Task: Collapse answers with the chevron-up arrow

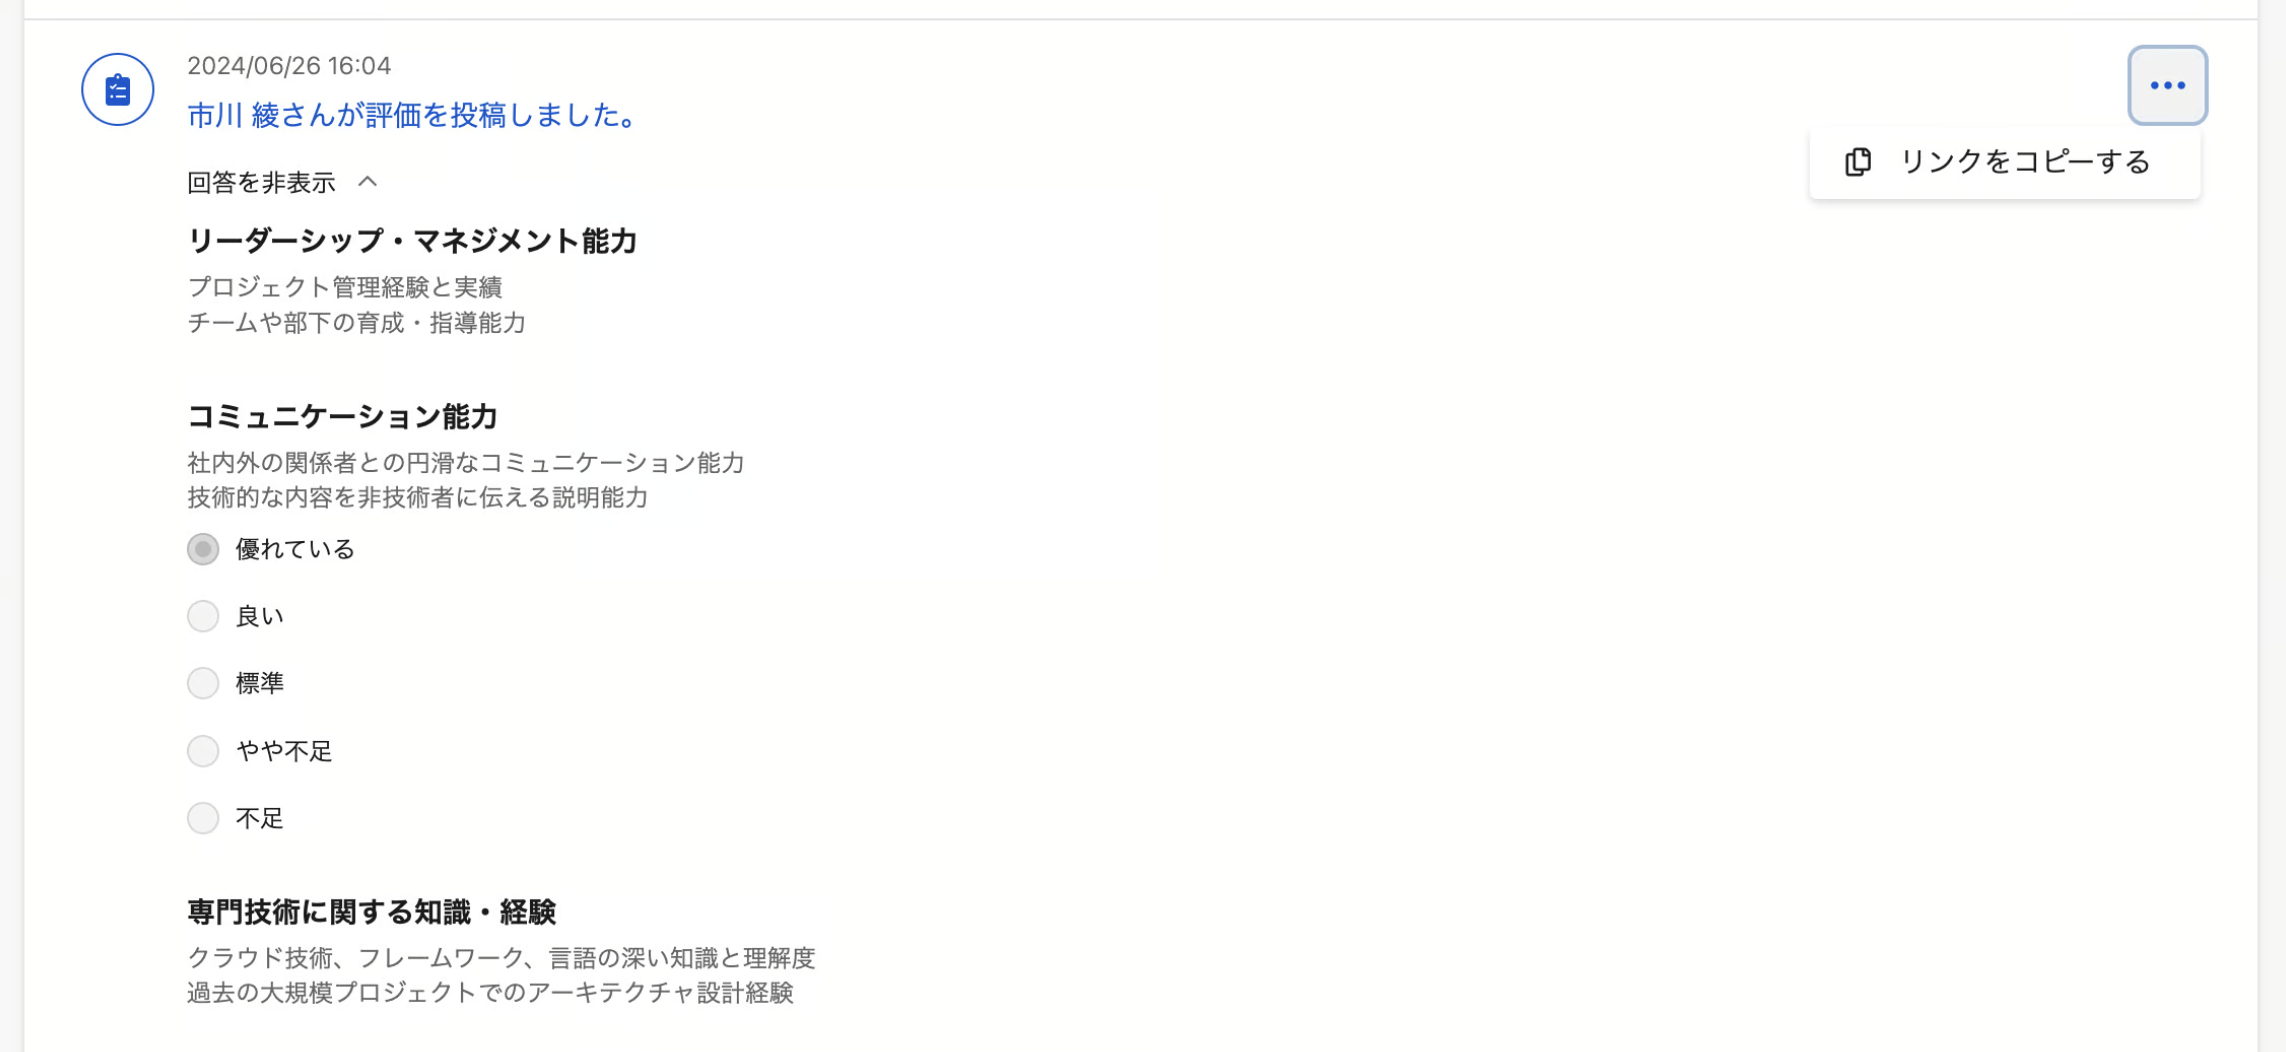Action: (x=368, y=182)
